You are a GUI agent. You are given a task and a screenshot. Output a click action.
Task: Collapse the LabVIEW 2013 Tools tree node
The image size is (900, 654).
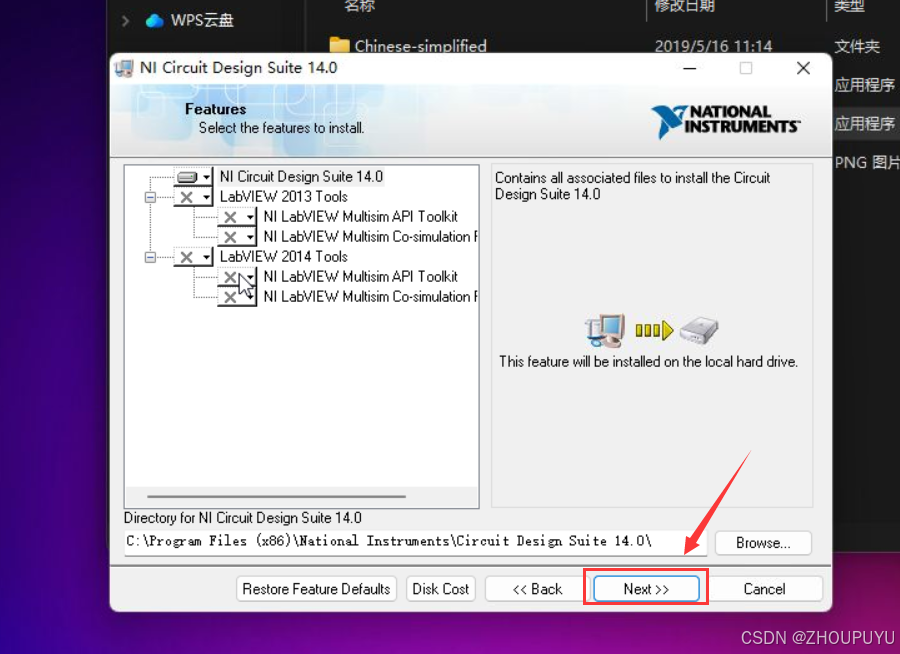point(150,197)
